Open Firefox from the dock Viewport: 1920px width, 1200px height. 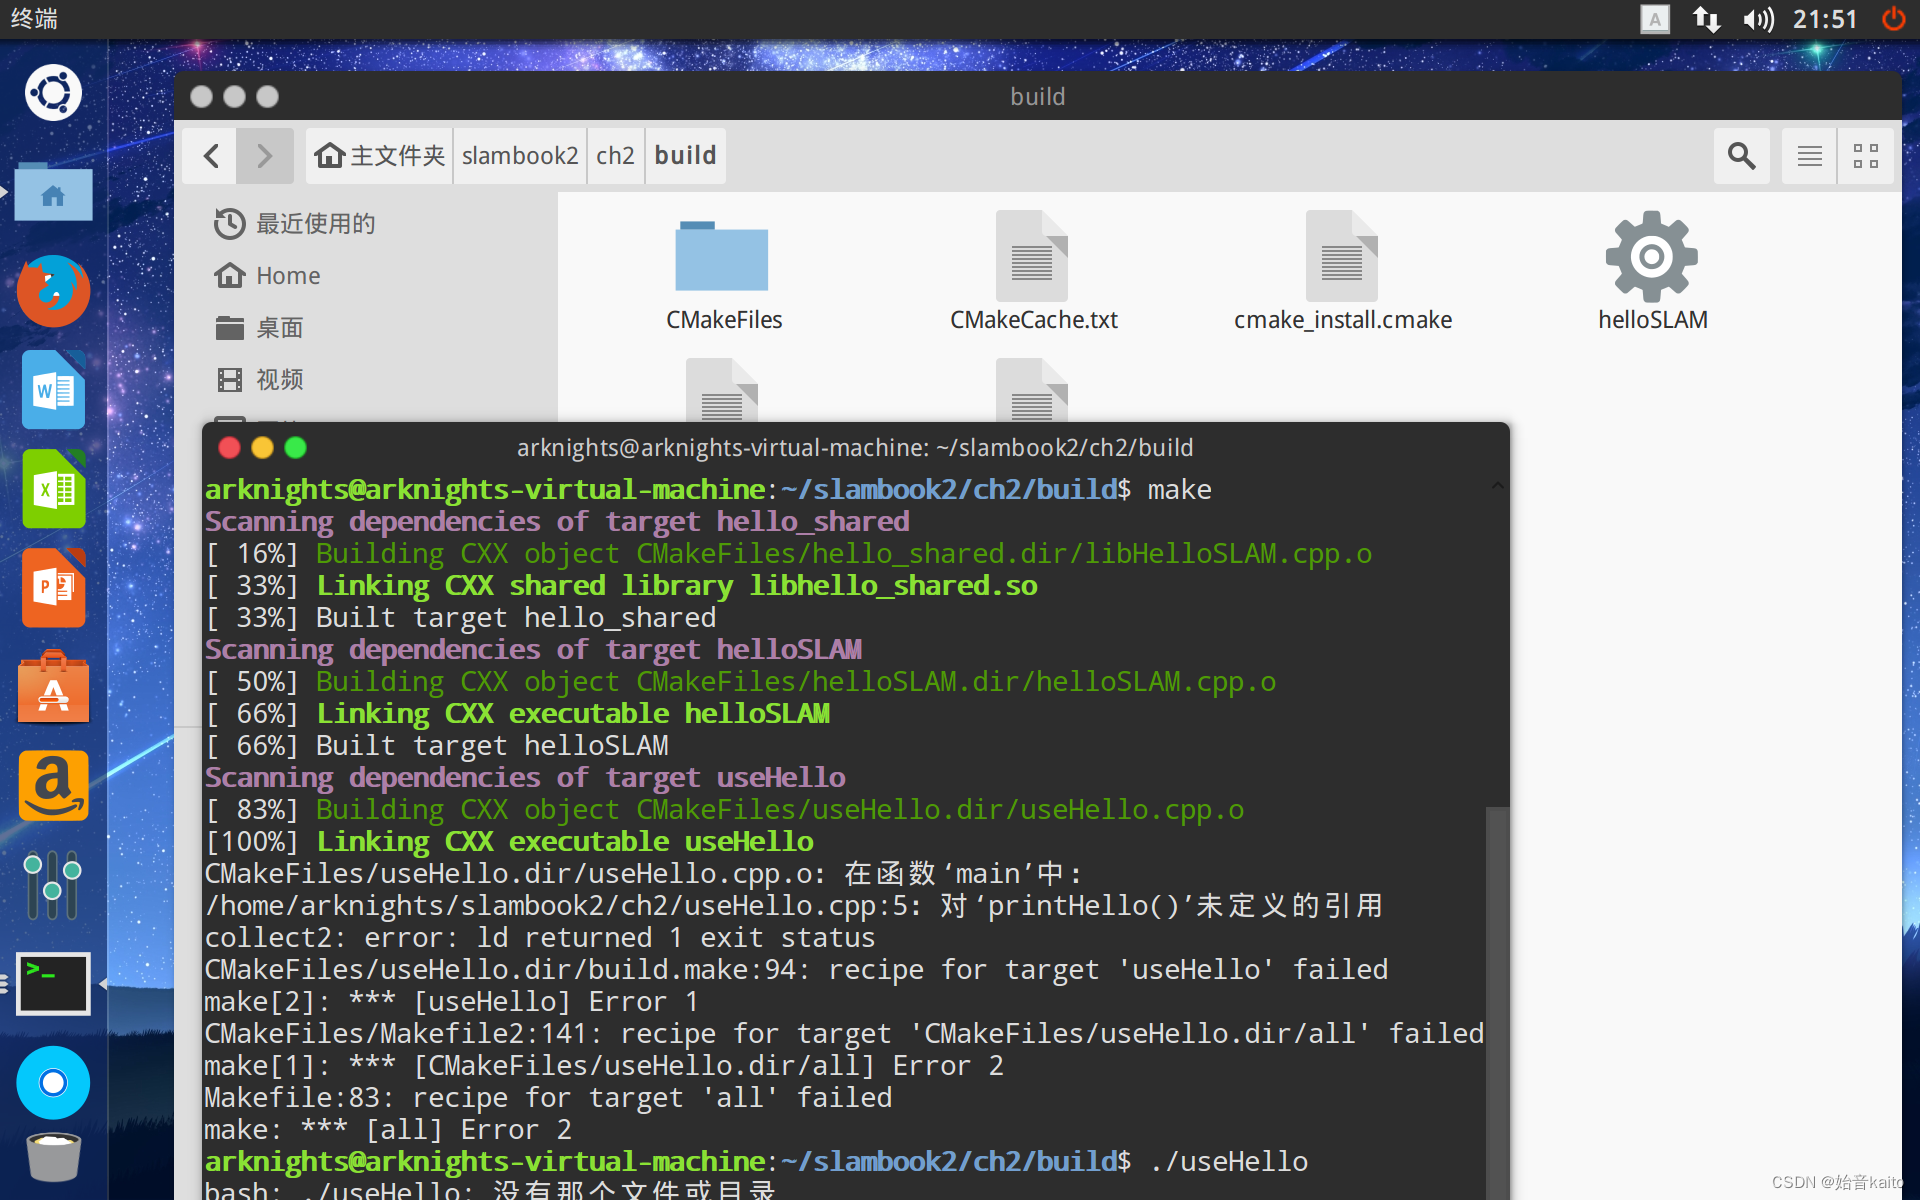(52, 291)
